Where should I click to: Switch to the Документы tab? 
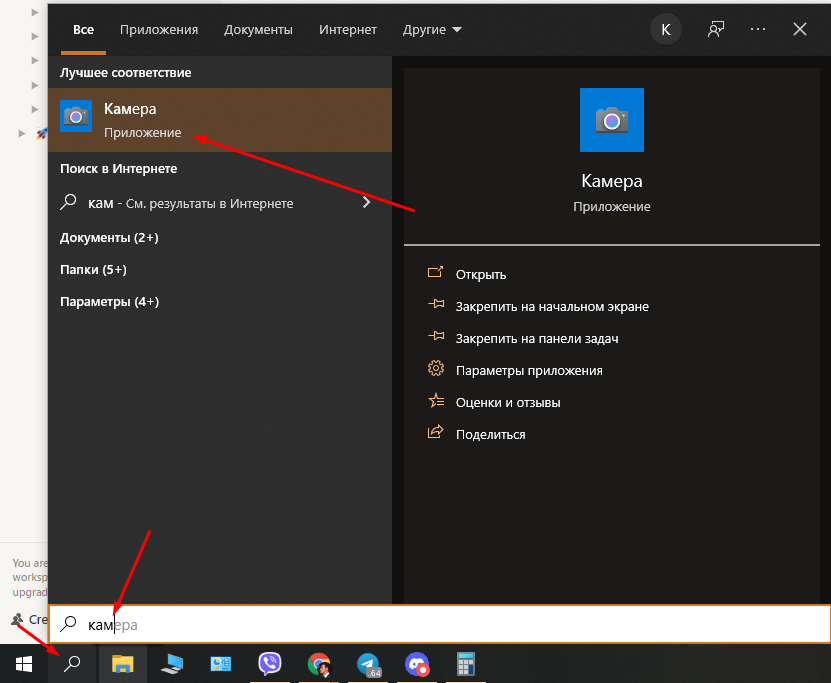258,30
